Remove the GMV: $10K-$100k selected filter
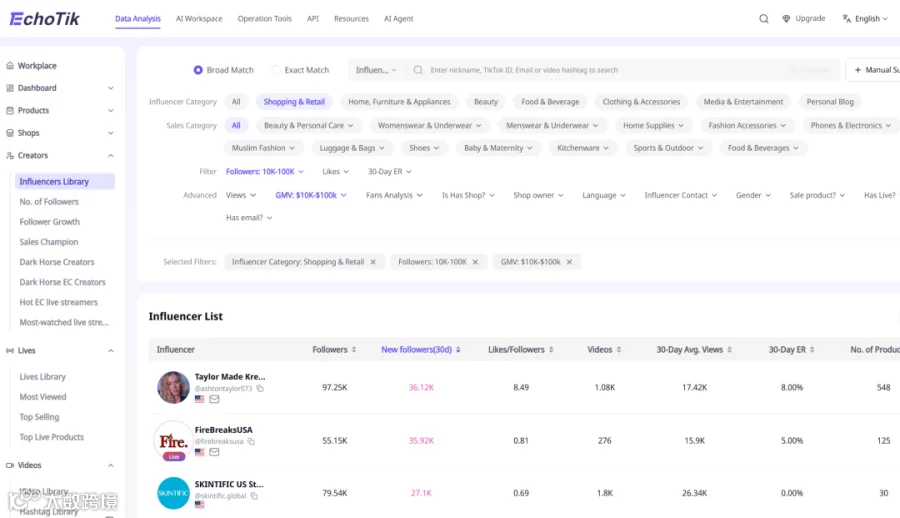The image size is (900, 518). 569,262
